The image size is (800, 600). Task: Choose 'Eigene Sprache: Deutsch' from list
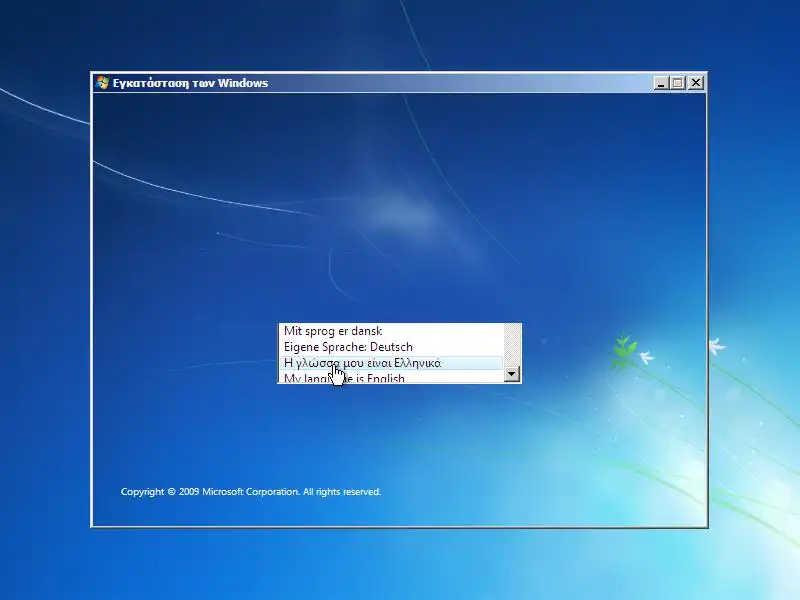point(391,347)
